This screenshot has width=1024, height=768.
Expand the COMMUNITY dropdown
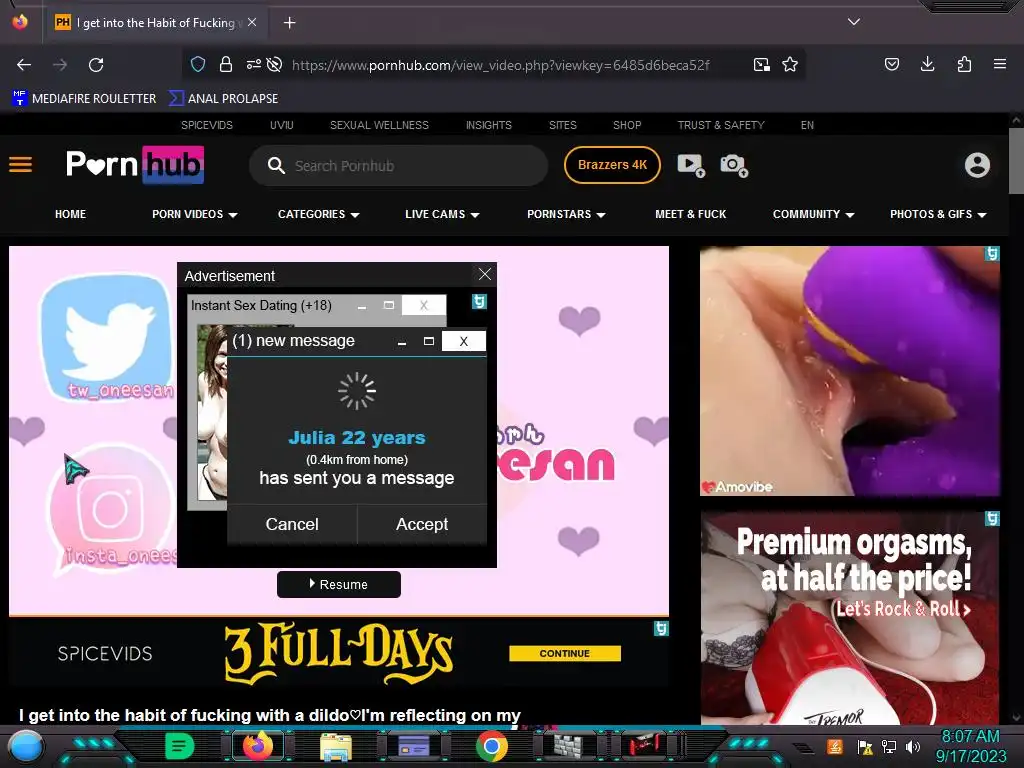pyautogui.click(x=814, y=214)
